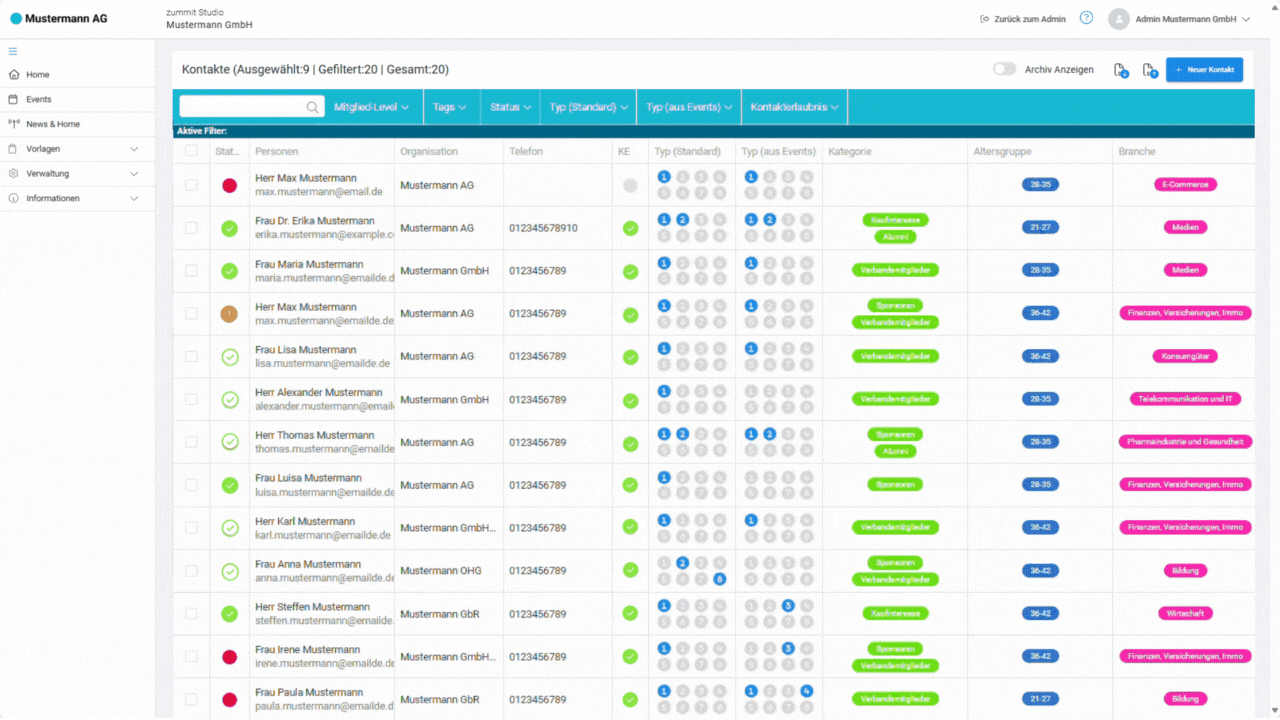
Task: Check the box for Frau Paula Mustermann
Action: [191, 700]
